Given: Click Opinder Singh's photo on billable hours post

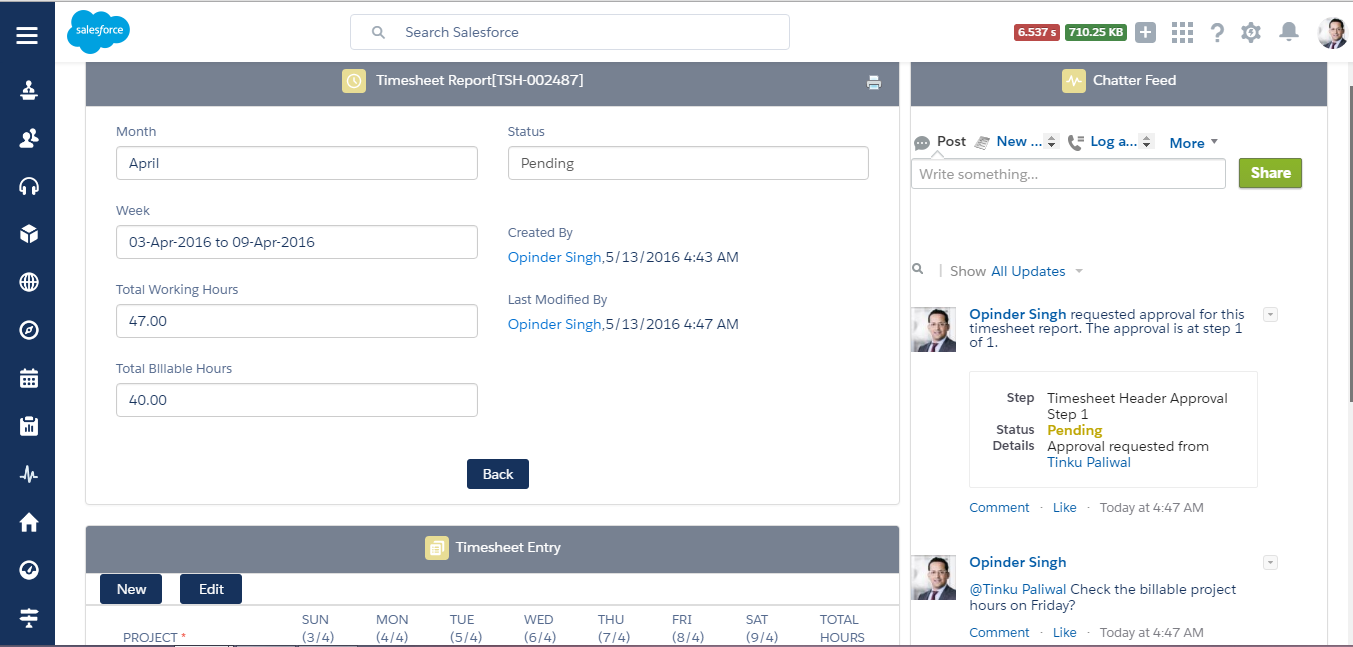Looking at the screenshot, I should [x=934, y=577].
